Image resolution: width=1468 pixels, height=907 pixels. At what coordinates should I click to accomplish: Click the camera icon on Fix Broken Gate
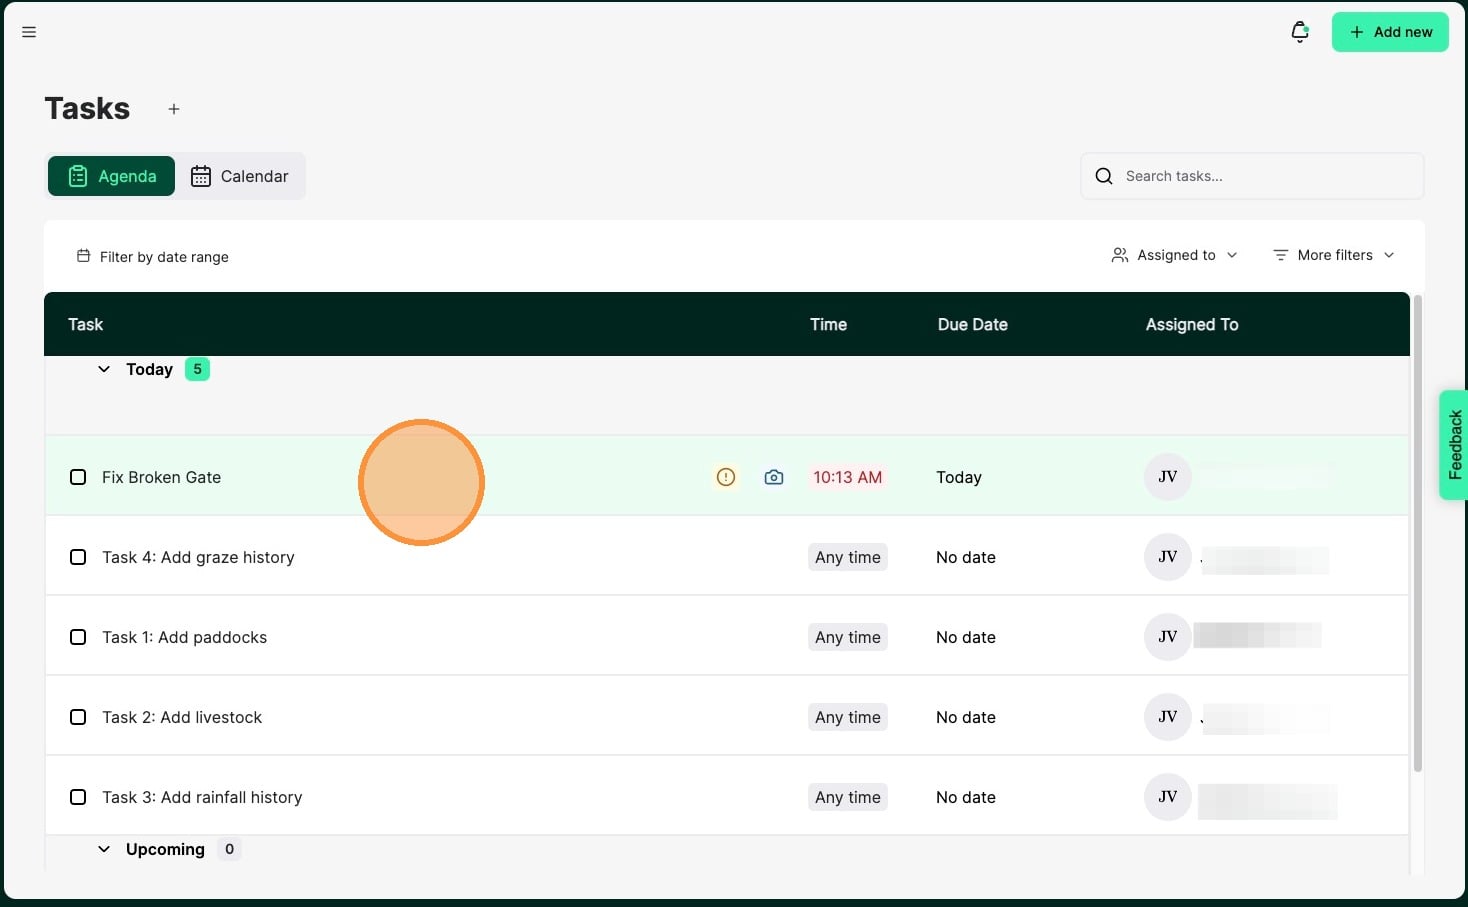(773, 477)
